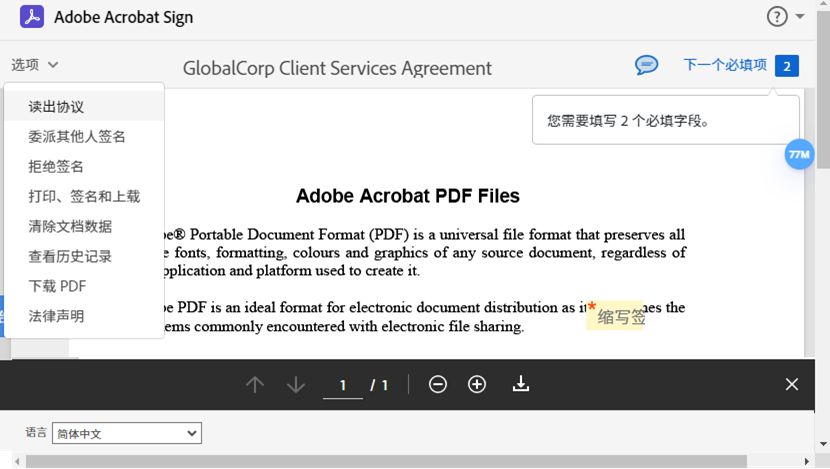Click the blue badge showing 2
Screen dimensions: 830x469
pyautogui.click(x=787, y=66)
